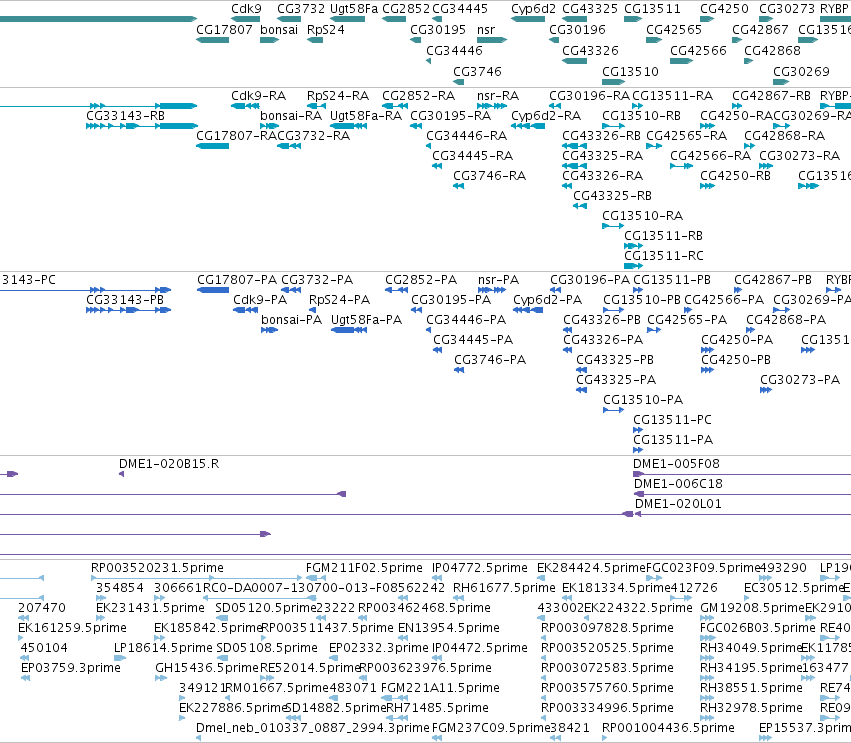851x743 pixels.
Task: Select the RP003520231.5prime EST label
Action: [x=157, y=568]
